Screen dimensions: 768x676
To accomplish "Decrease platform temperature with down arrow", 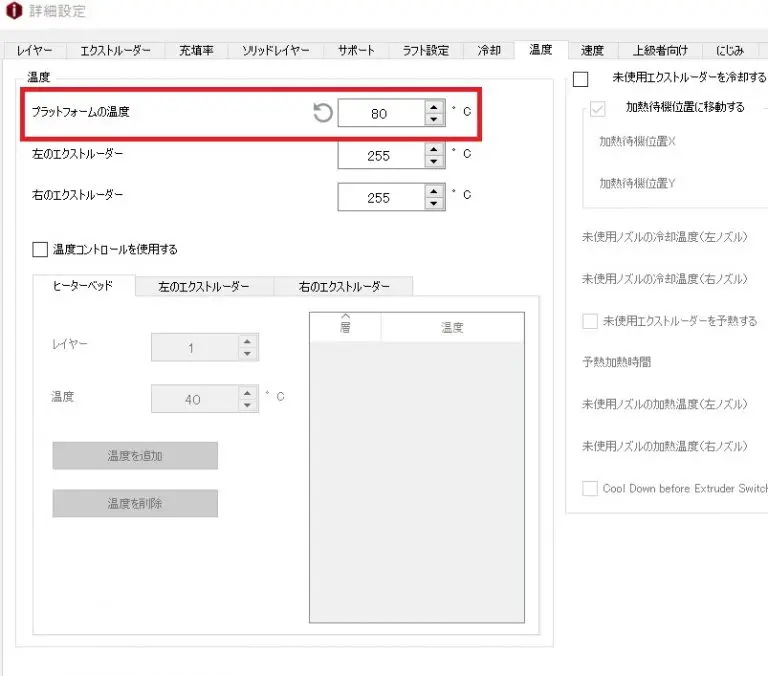I will click(x=433, y=120).
